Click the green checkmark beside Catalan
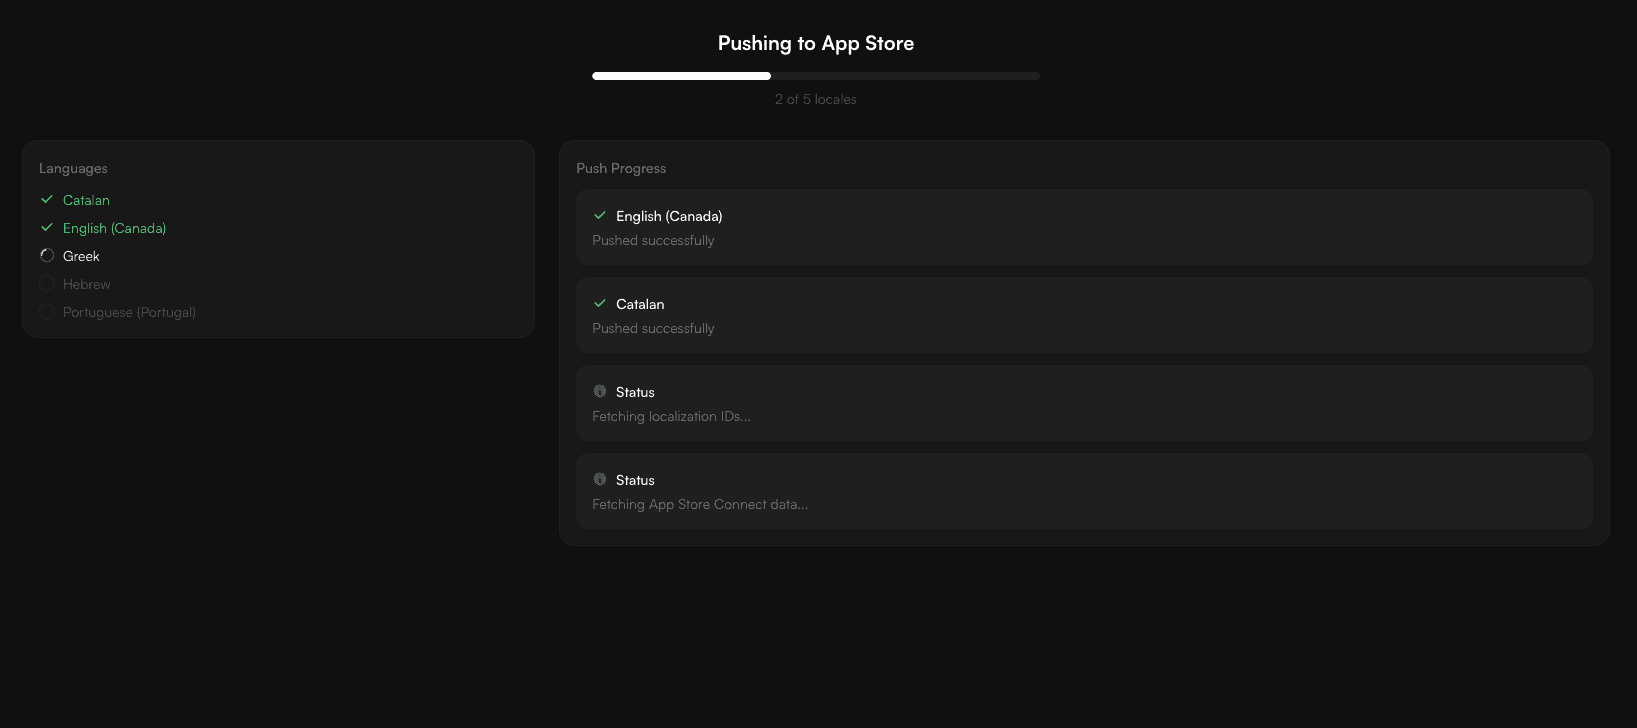The image size is (1637, 728). (46, 199)
